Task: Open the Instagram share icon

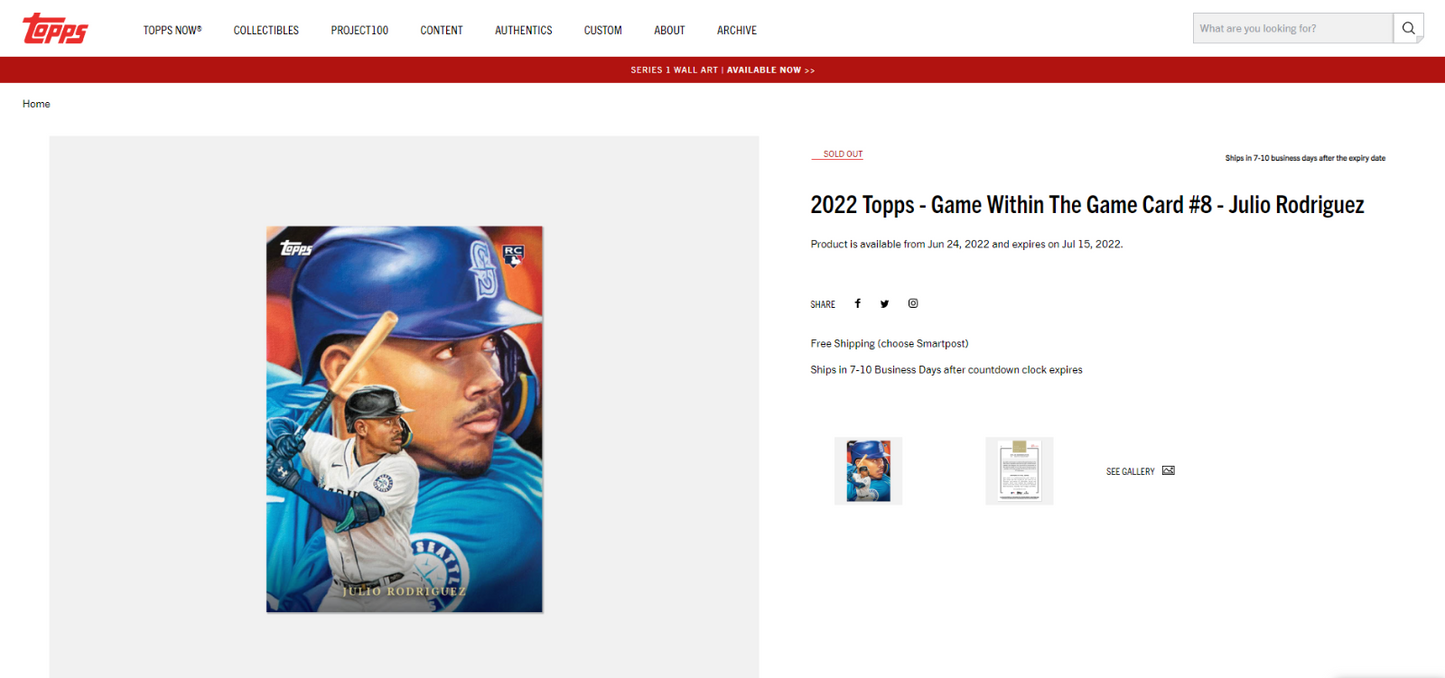Action: [x=913, y=303]
